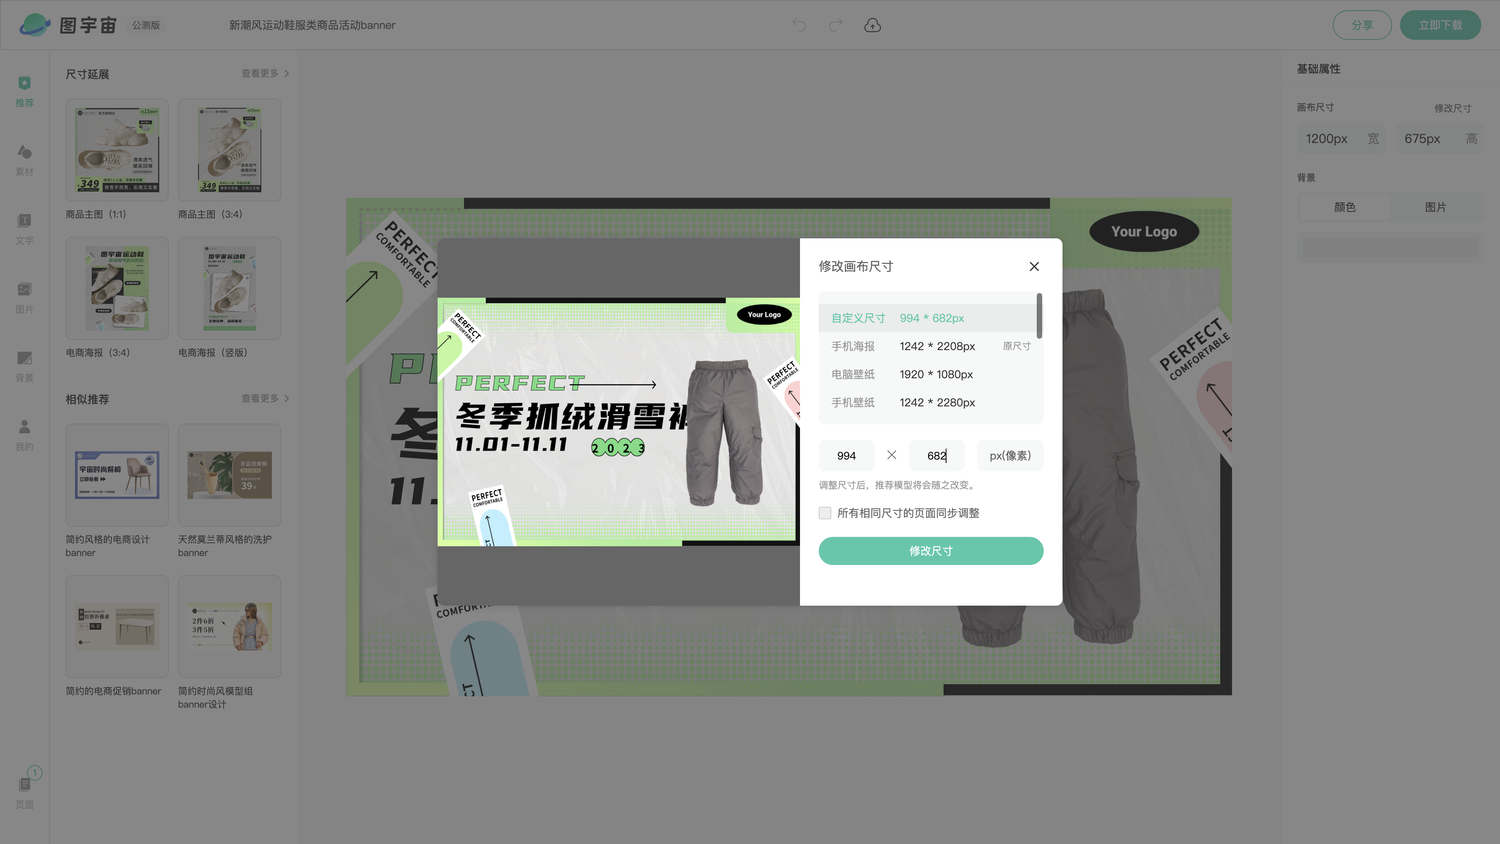Toggle 所有相同尺寸的页面同步调整 checkbox
Viewport: 1500px width, 844px height.
point(825,513)
